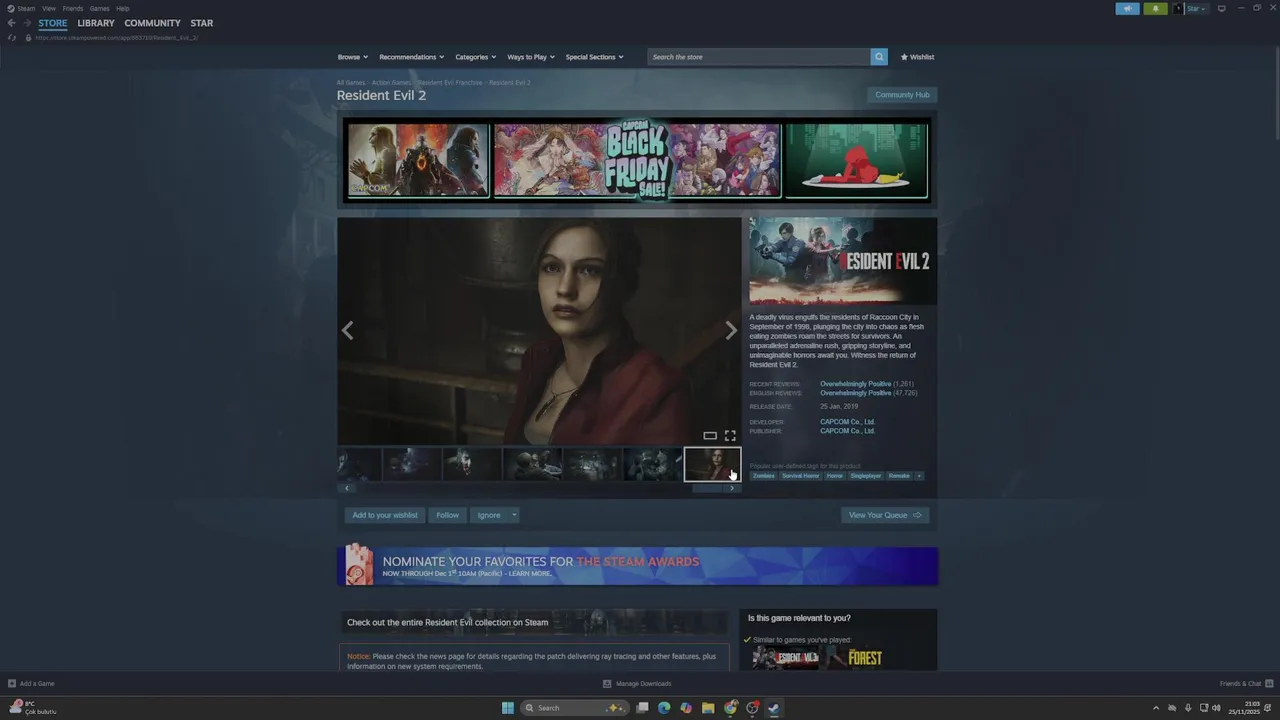Open the Star account dropdown

(x=1196, y=8)
